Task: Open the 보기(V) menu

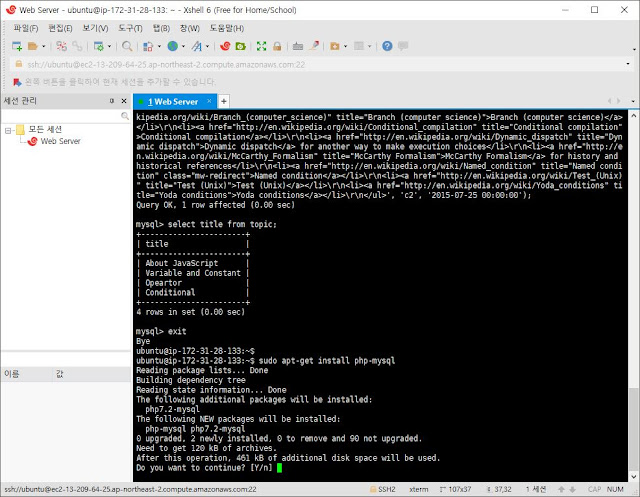Action: pos(95,28)
